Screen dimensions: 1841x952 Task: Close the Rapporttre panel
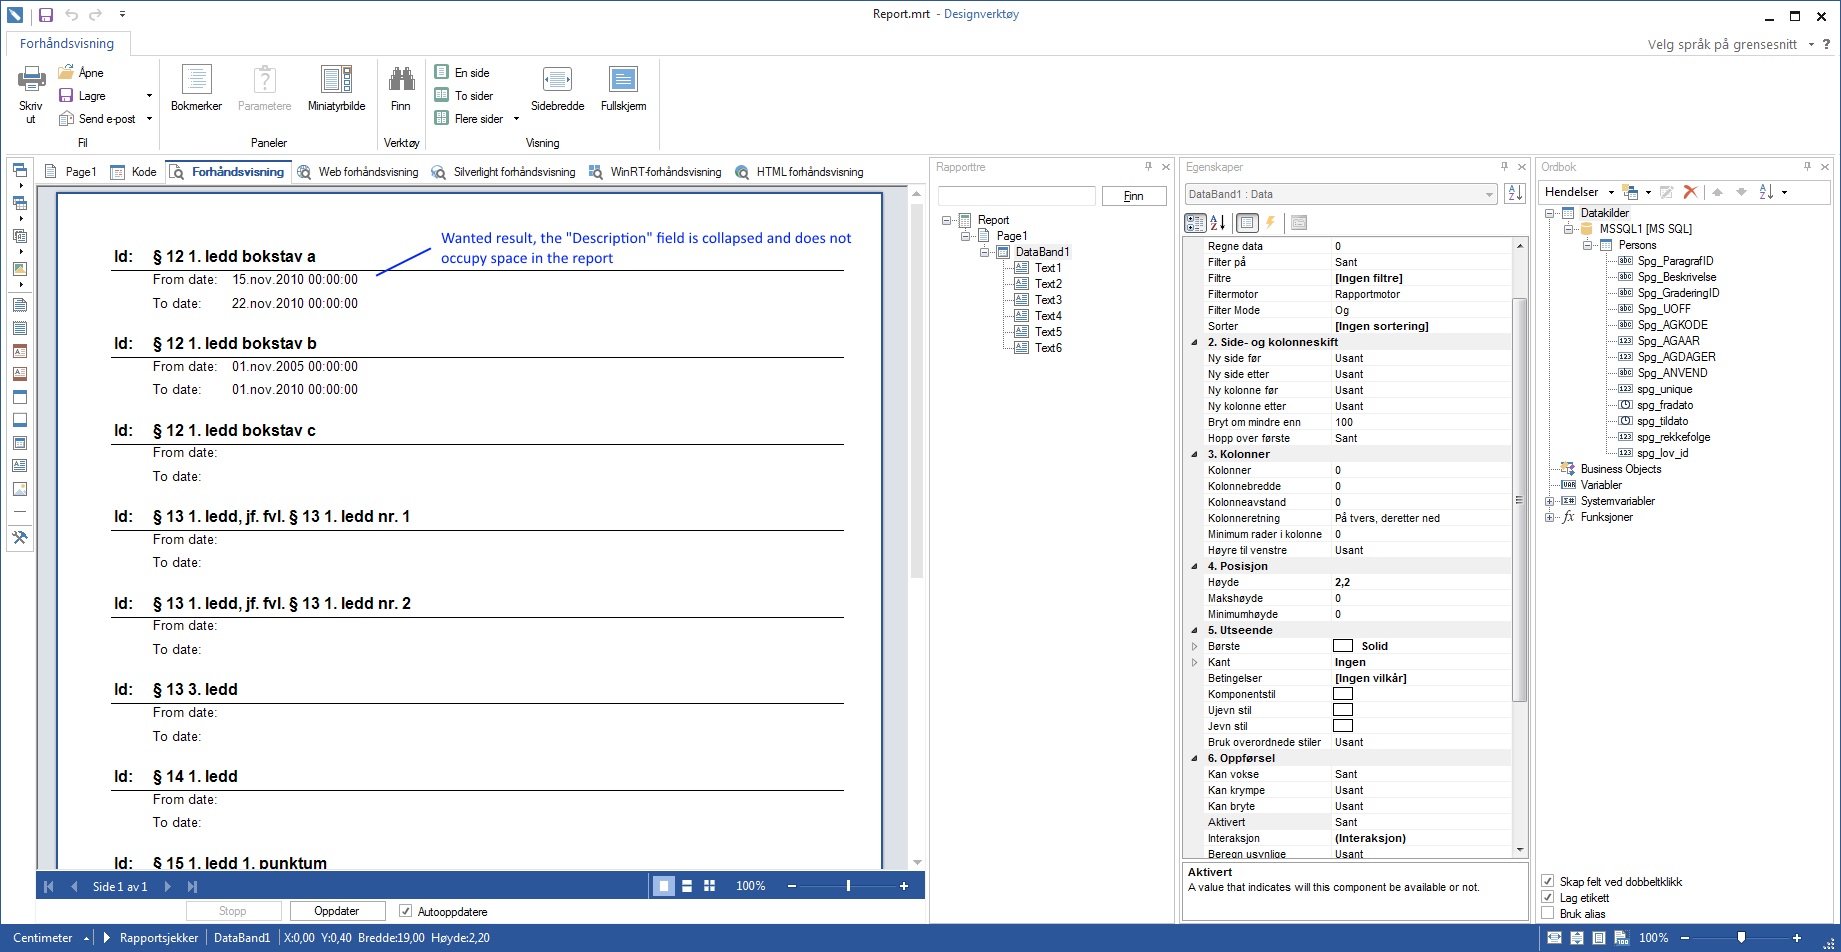1165,167
